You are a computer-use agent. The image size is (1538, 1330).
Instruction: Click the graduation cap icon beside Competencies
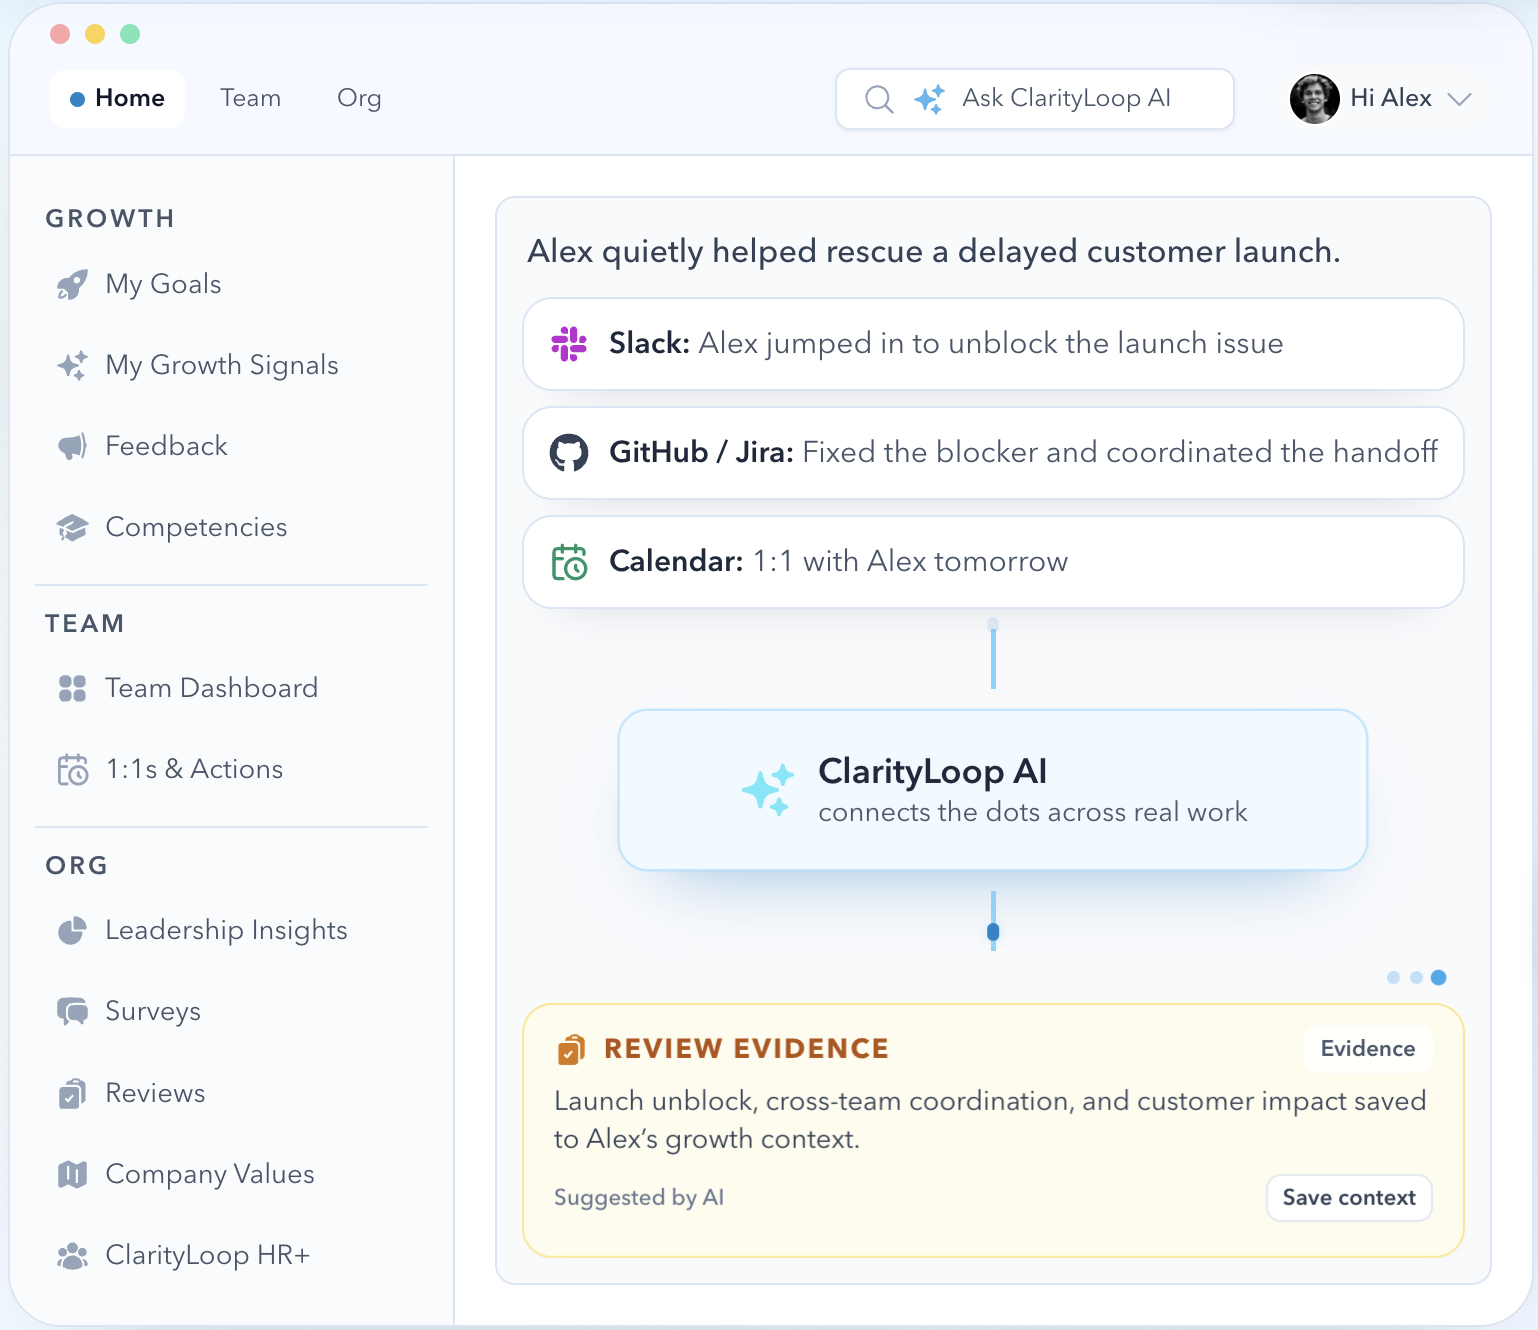point(72,528)
